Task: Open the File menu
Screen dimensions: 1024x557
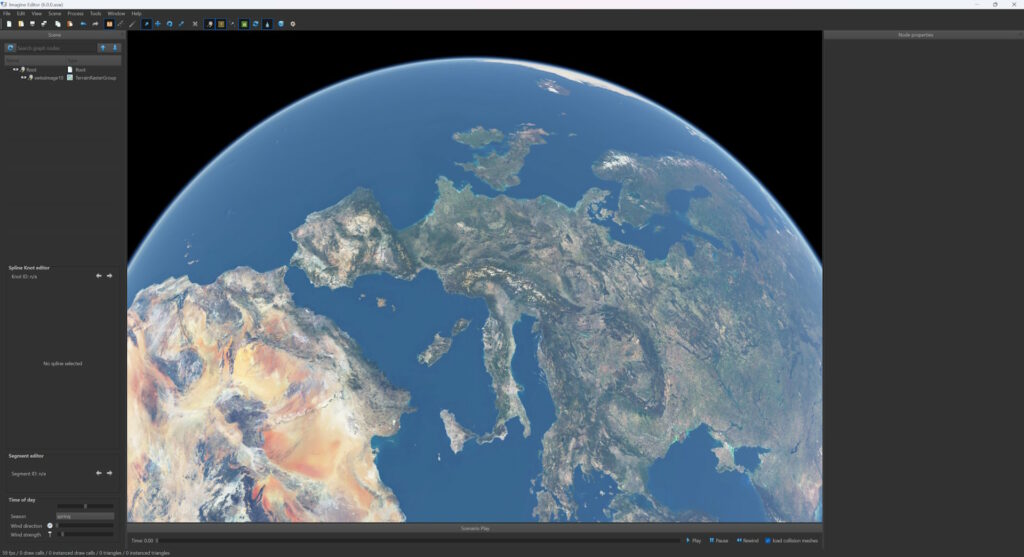Action: point(7,14)
